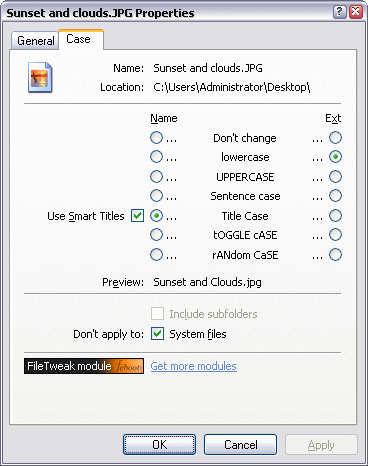Image resolution: width=368 pixels, height=466 pixels.
Task: Select Name radio for tOGGLE cASE
Action: tap(156, 235)
